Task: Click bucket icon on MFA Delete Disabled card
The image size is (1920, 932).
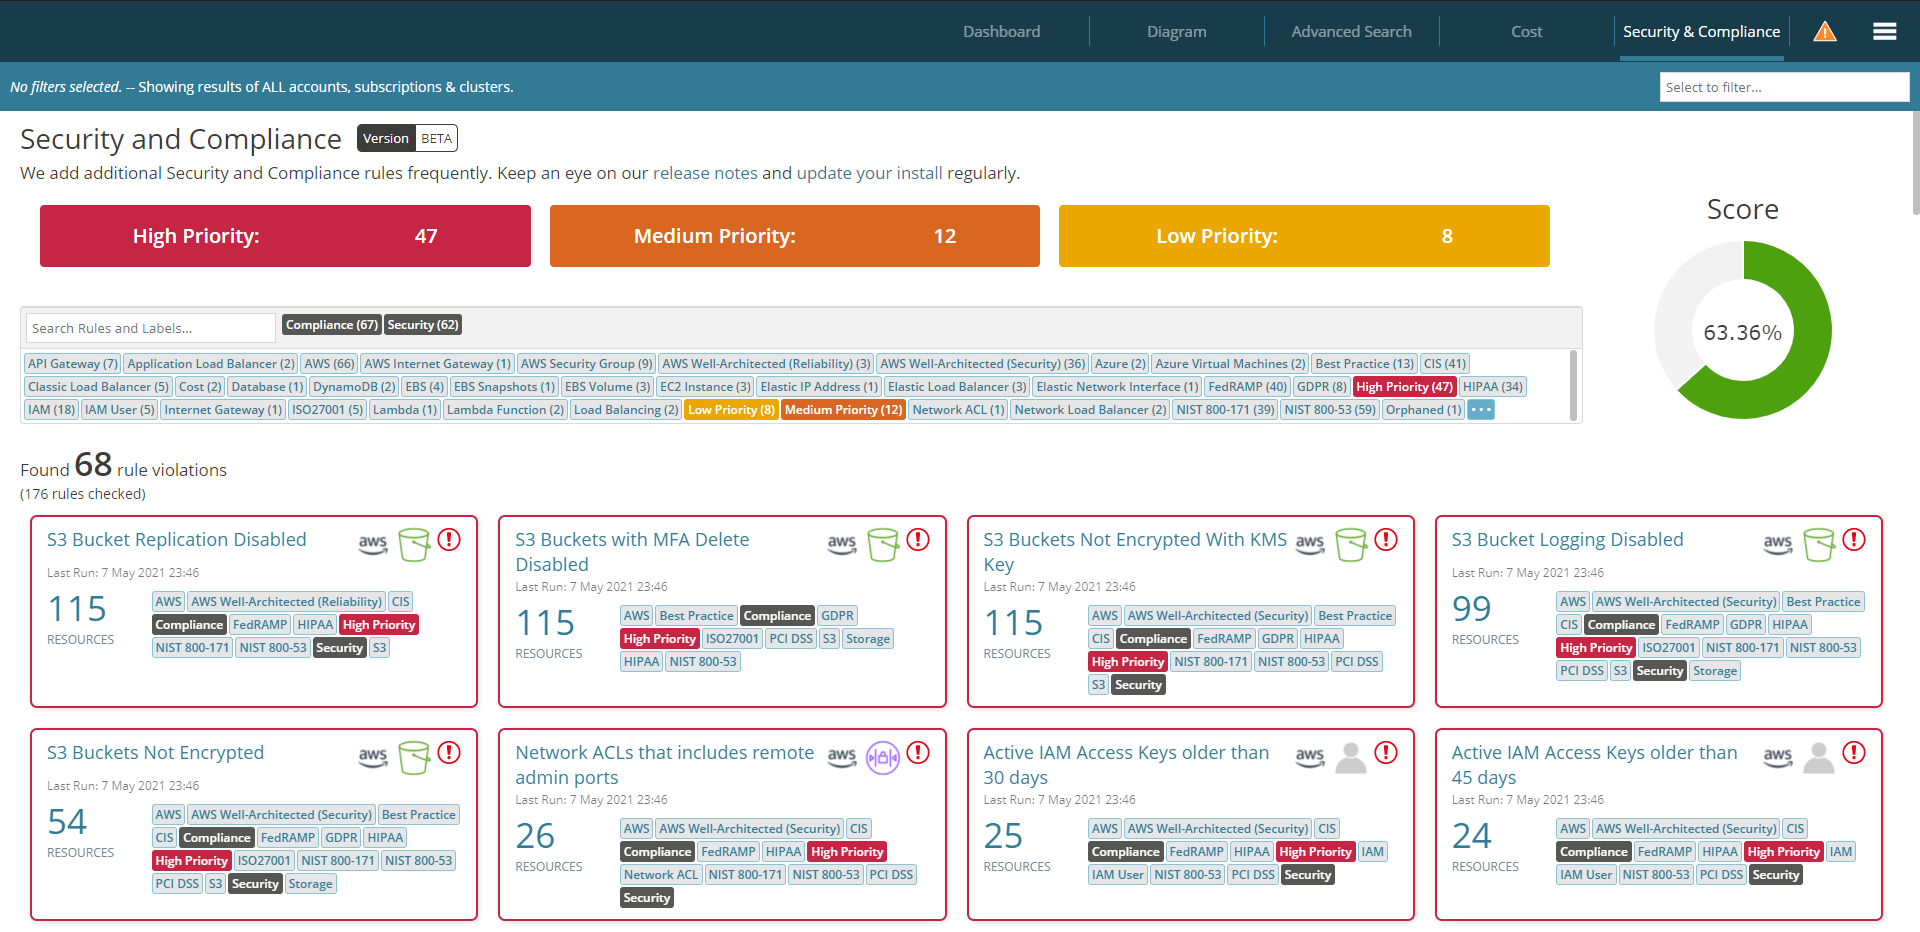Action: 883,545
